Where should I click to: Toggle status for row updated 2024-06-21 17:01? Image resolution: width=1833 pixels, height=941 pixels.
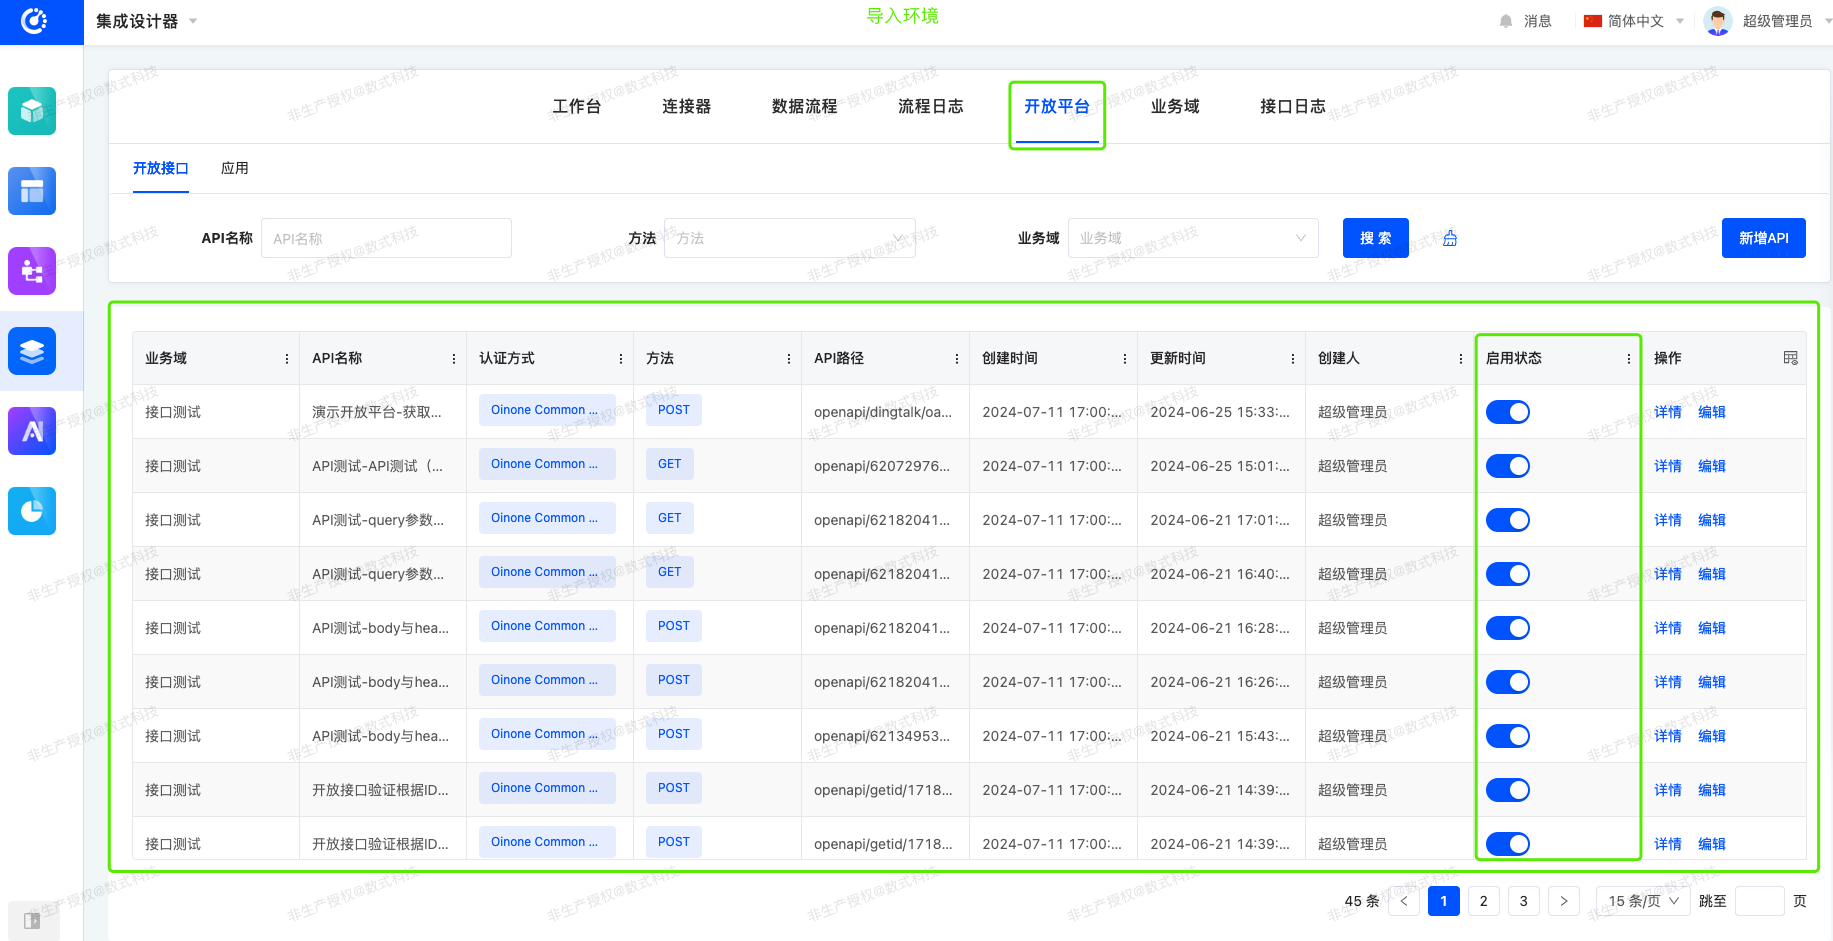click(x=1508, y=520)
